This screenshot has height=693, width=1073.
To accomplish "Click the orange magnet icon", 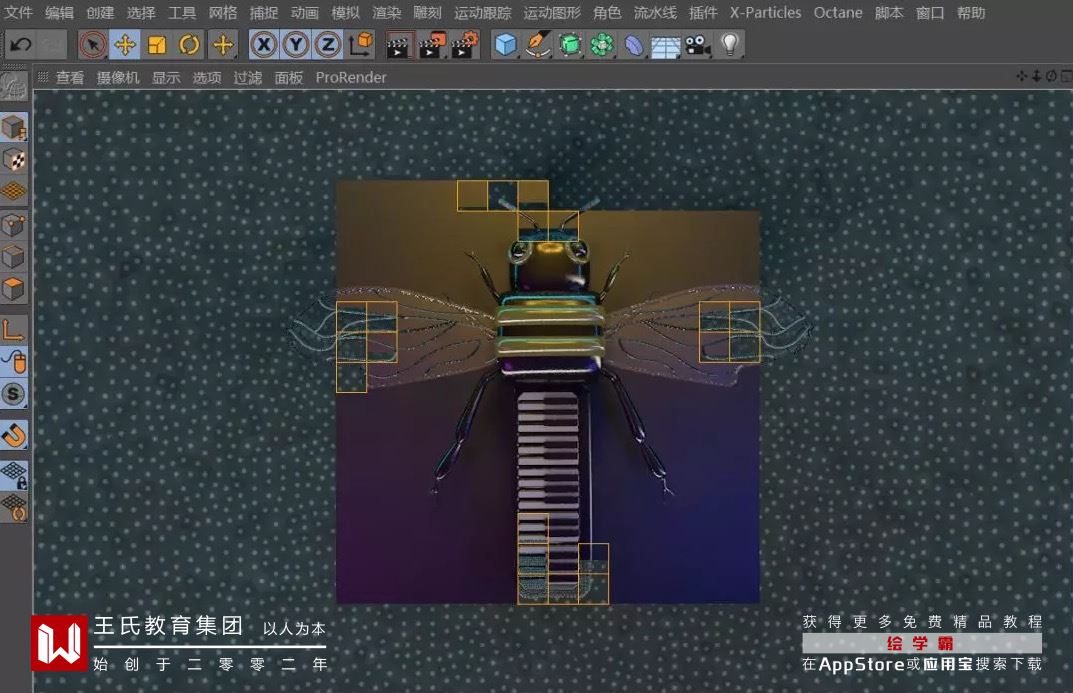I will [x=14, y=435].
